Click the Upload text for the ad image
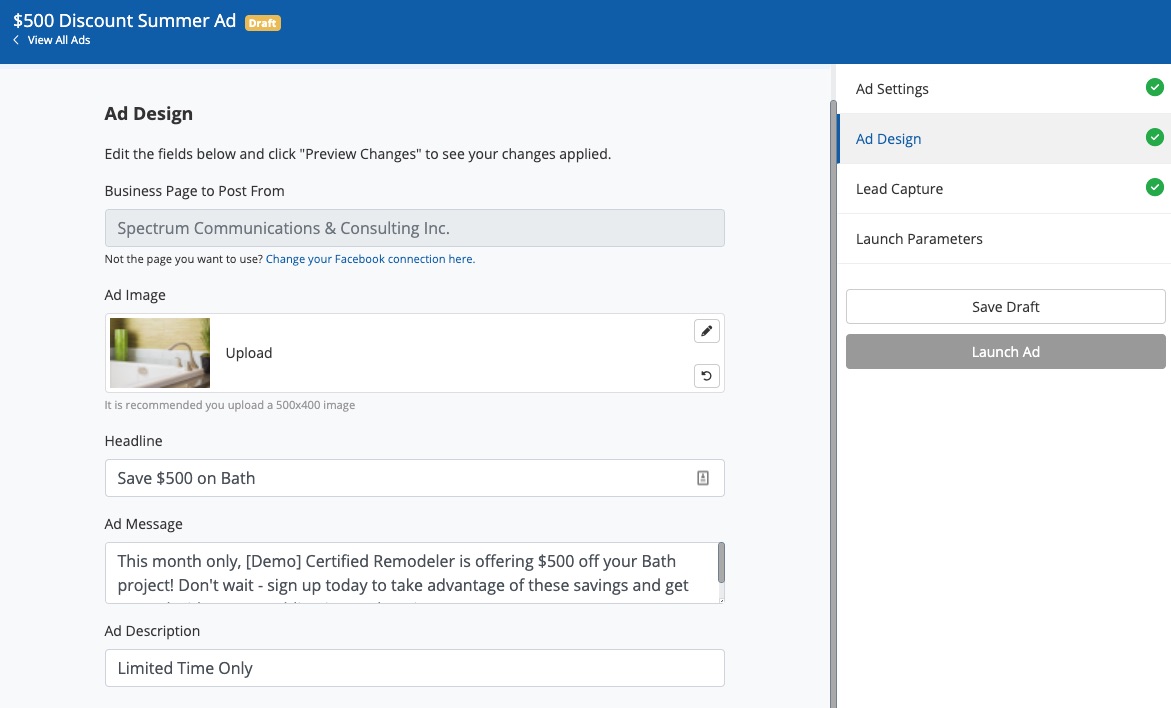The height and width of the screenshot is (708, 1171). 249,353
